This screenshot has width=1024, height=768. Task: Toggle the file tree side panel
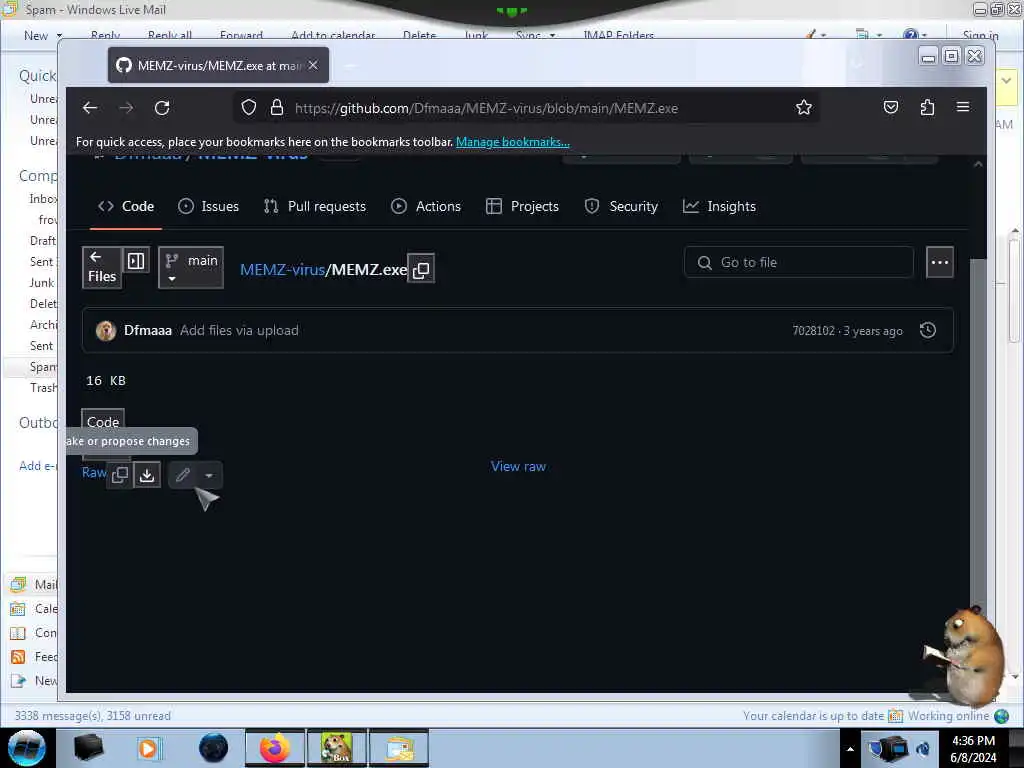[x=136, y=261]
